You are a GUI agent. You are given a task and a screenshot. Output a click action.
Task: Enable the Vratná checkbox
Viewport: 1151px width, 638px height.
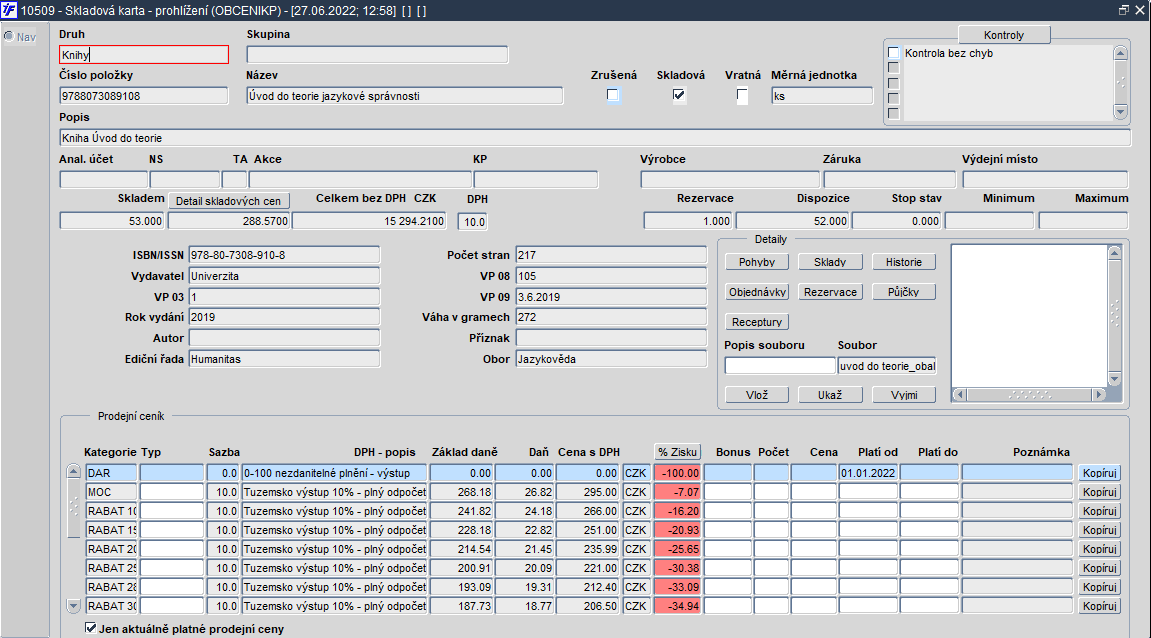[742, 96]
